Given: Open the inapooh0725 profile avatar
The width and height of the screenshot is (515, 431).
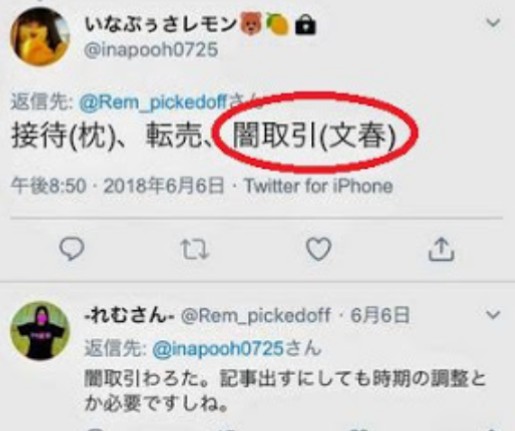Looking at the screenshot, I should [x=40, y=37].
